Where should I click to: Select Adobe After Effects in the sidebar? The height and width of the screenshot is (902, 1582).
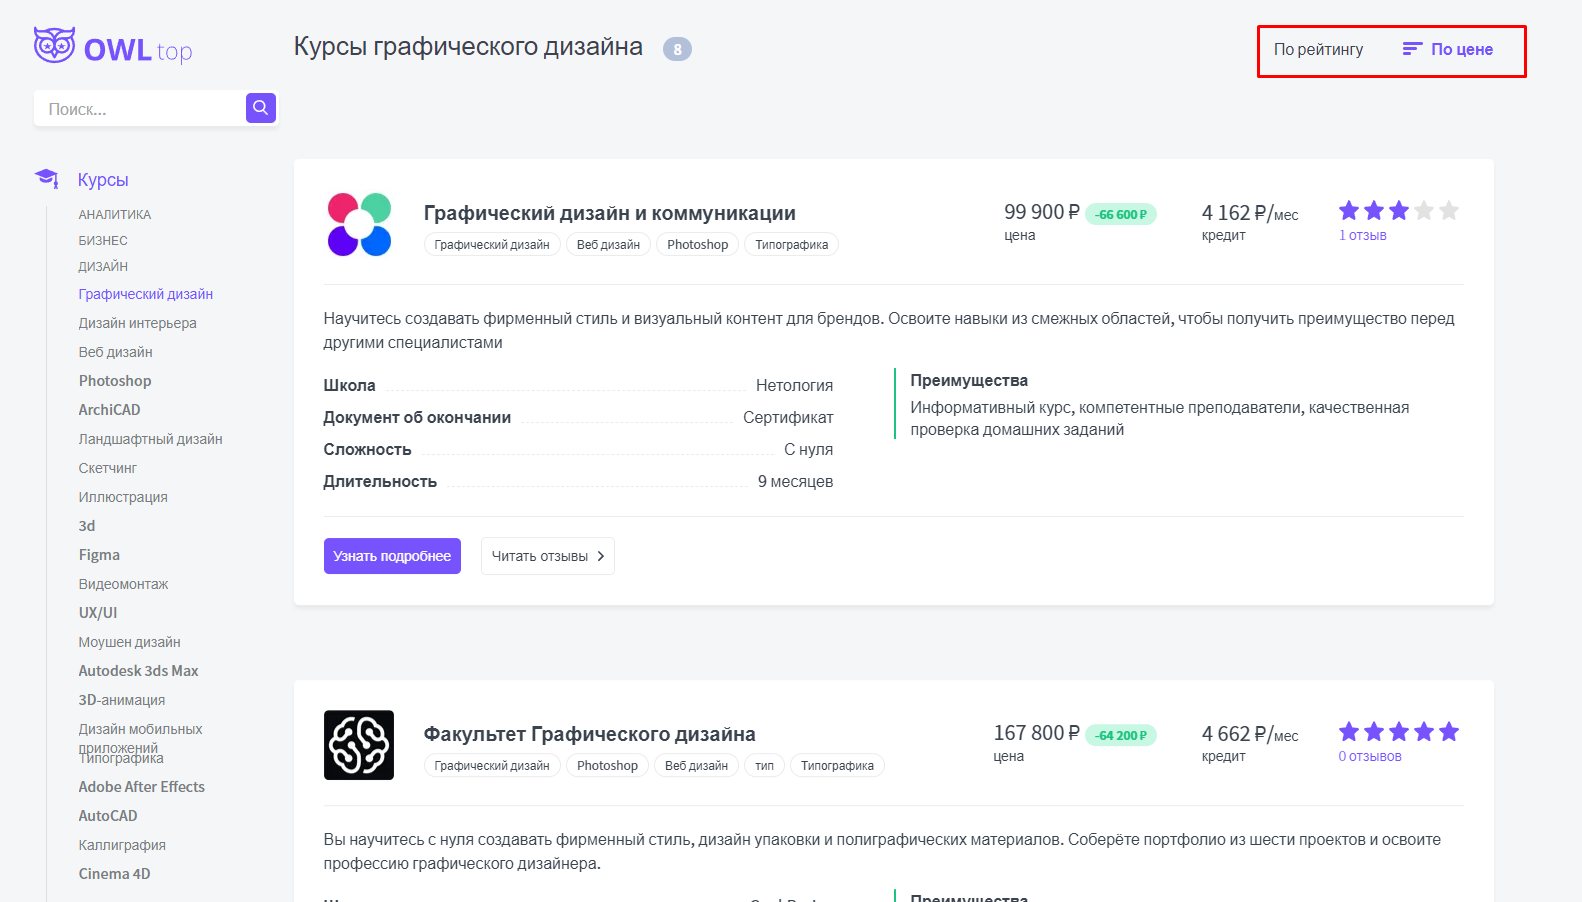[x=141, y=787]
